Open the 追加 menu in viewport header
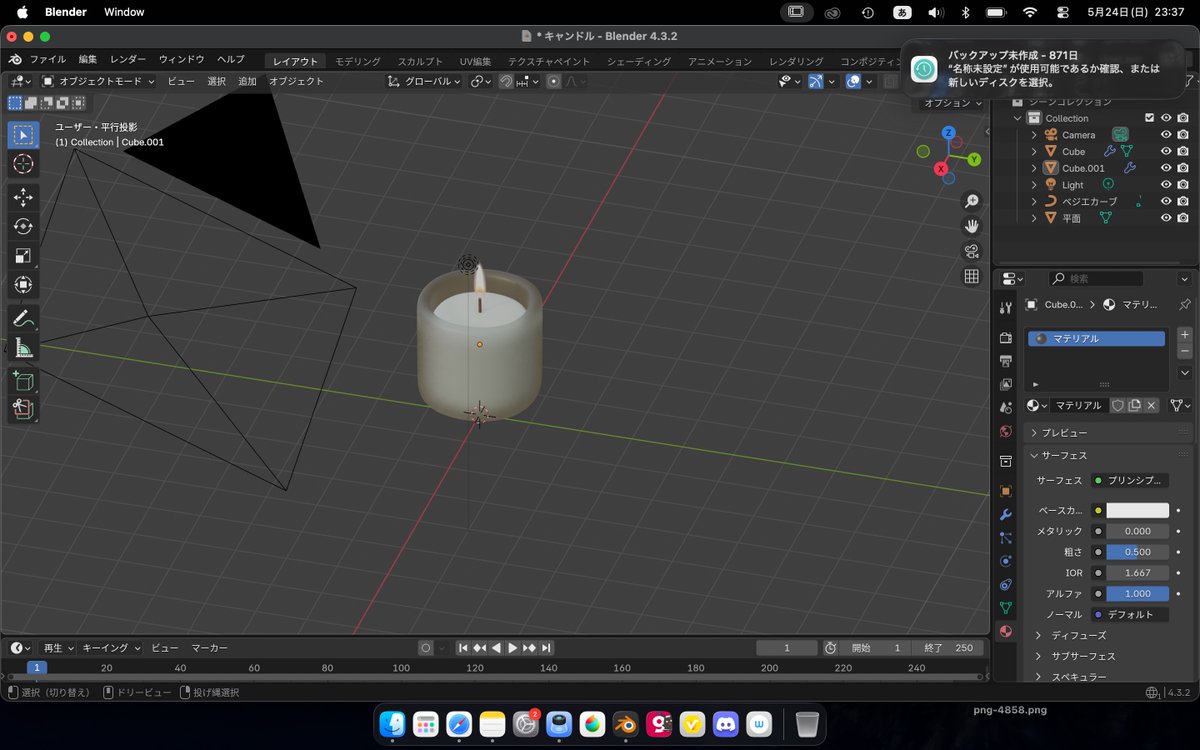This screenshot has height=750, width=1200. [247, 81]
